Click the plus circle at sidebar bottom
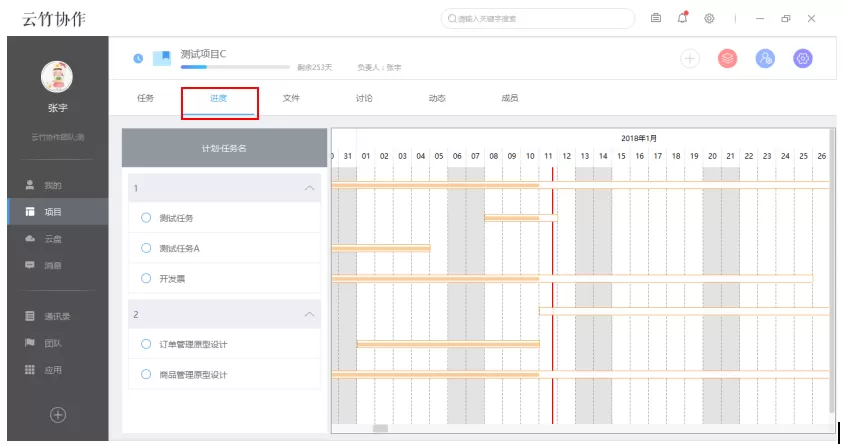 point(58,415)
